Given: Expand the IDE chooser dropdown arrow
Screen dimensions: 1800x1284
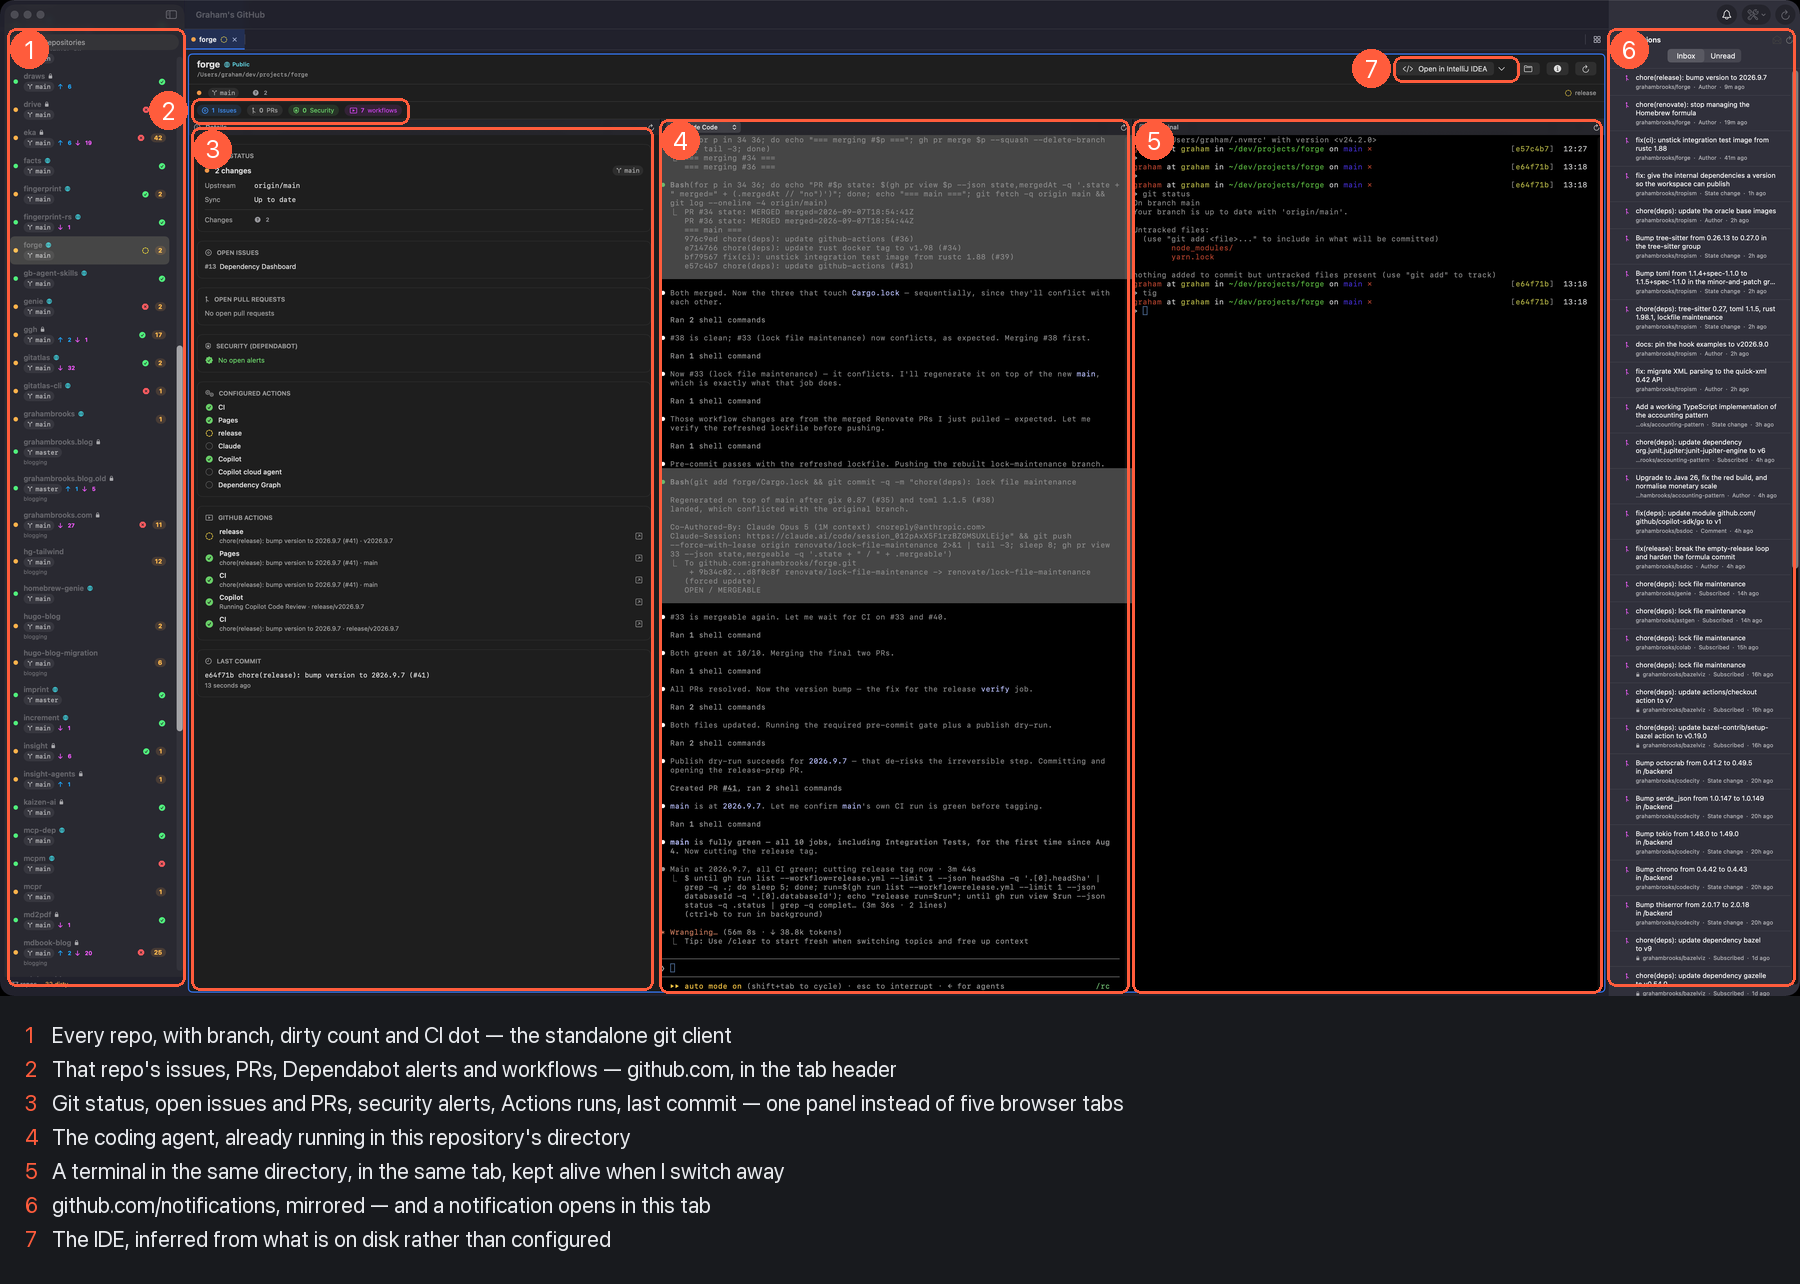Looking at the screenshot, I should click(x=1502, y=69).
